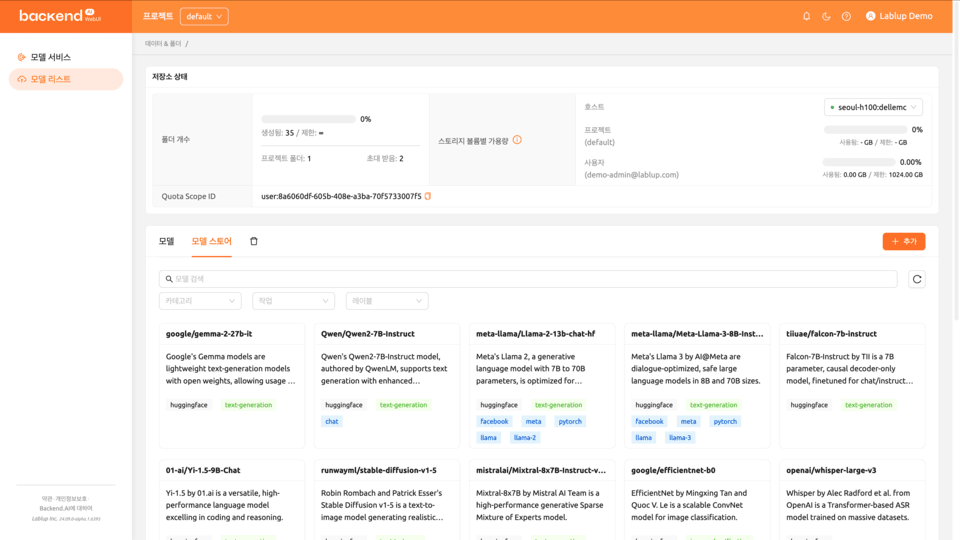Expand the 카테고리 filter dropdown
This screenshot has width=960, height=540.
point(200,301)
